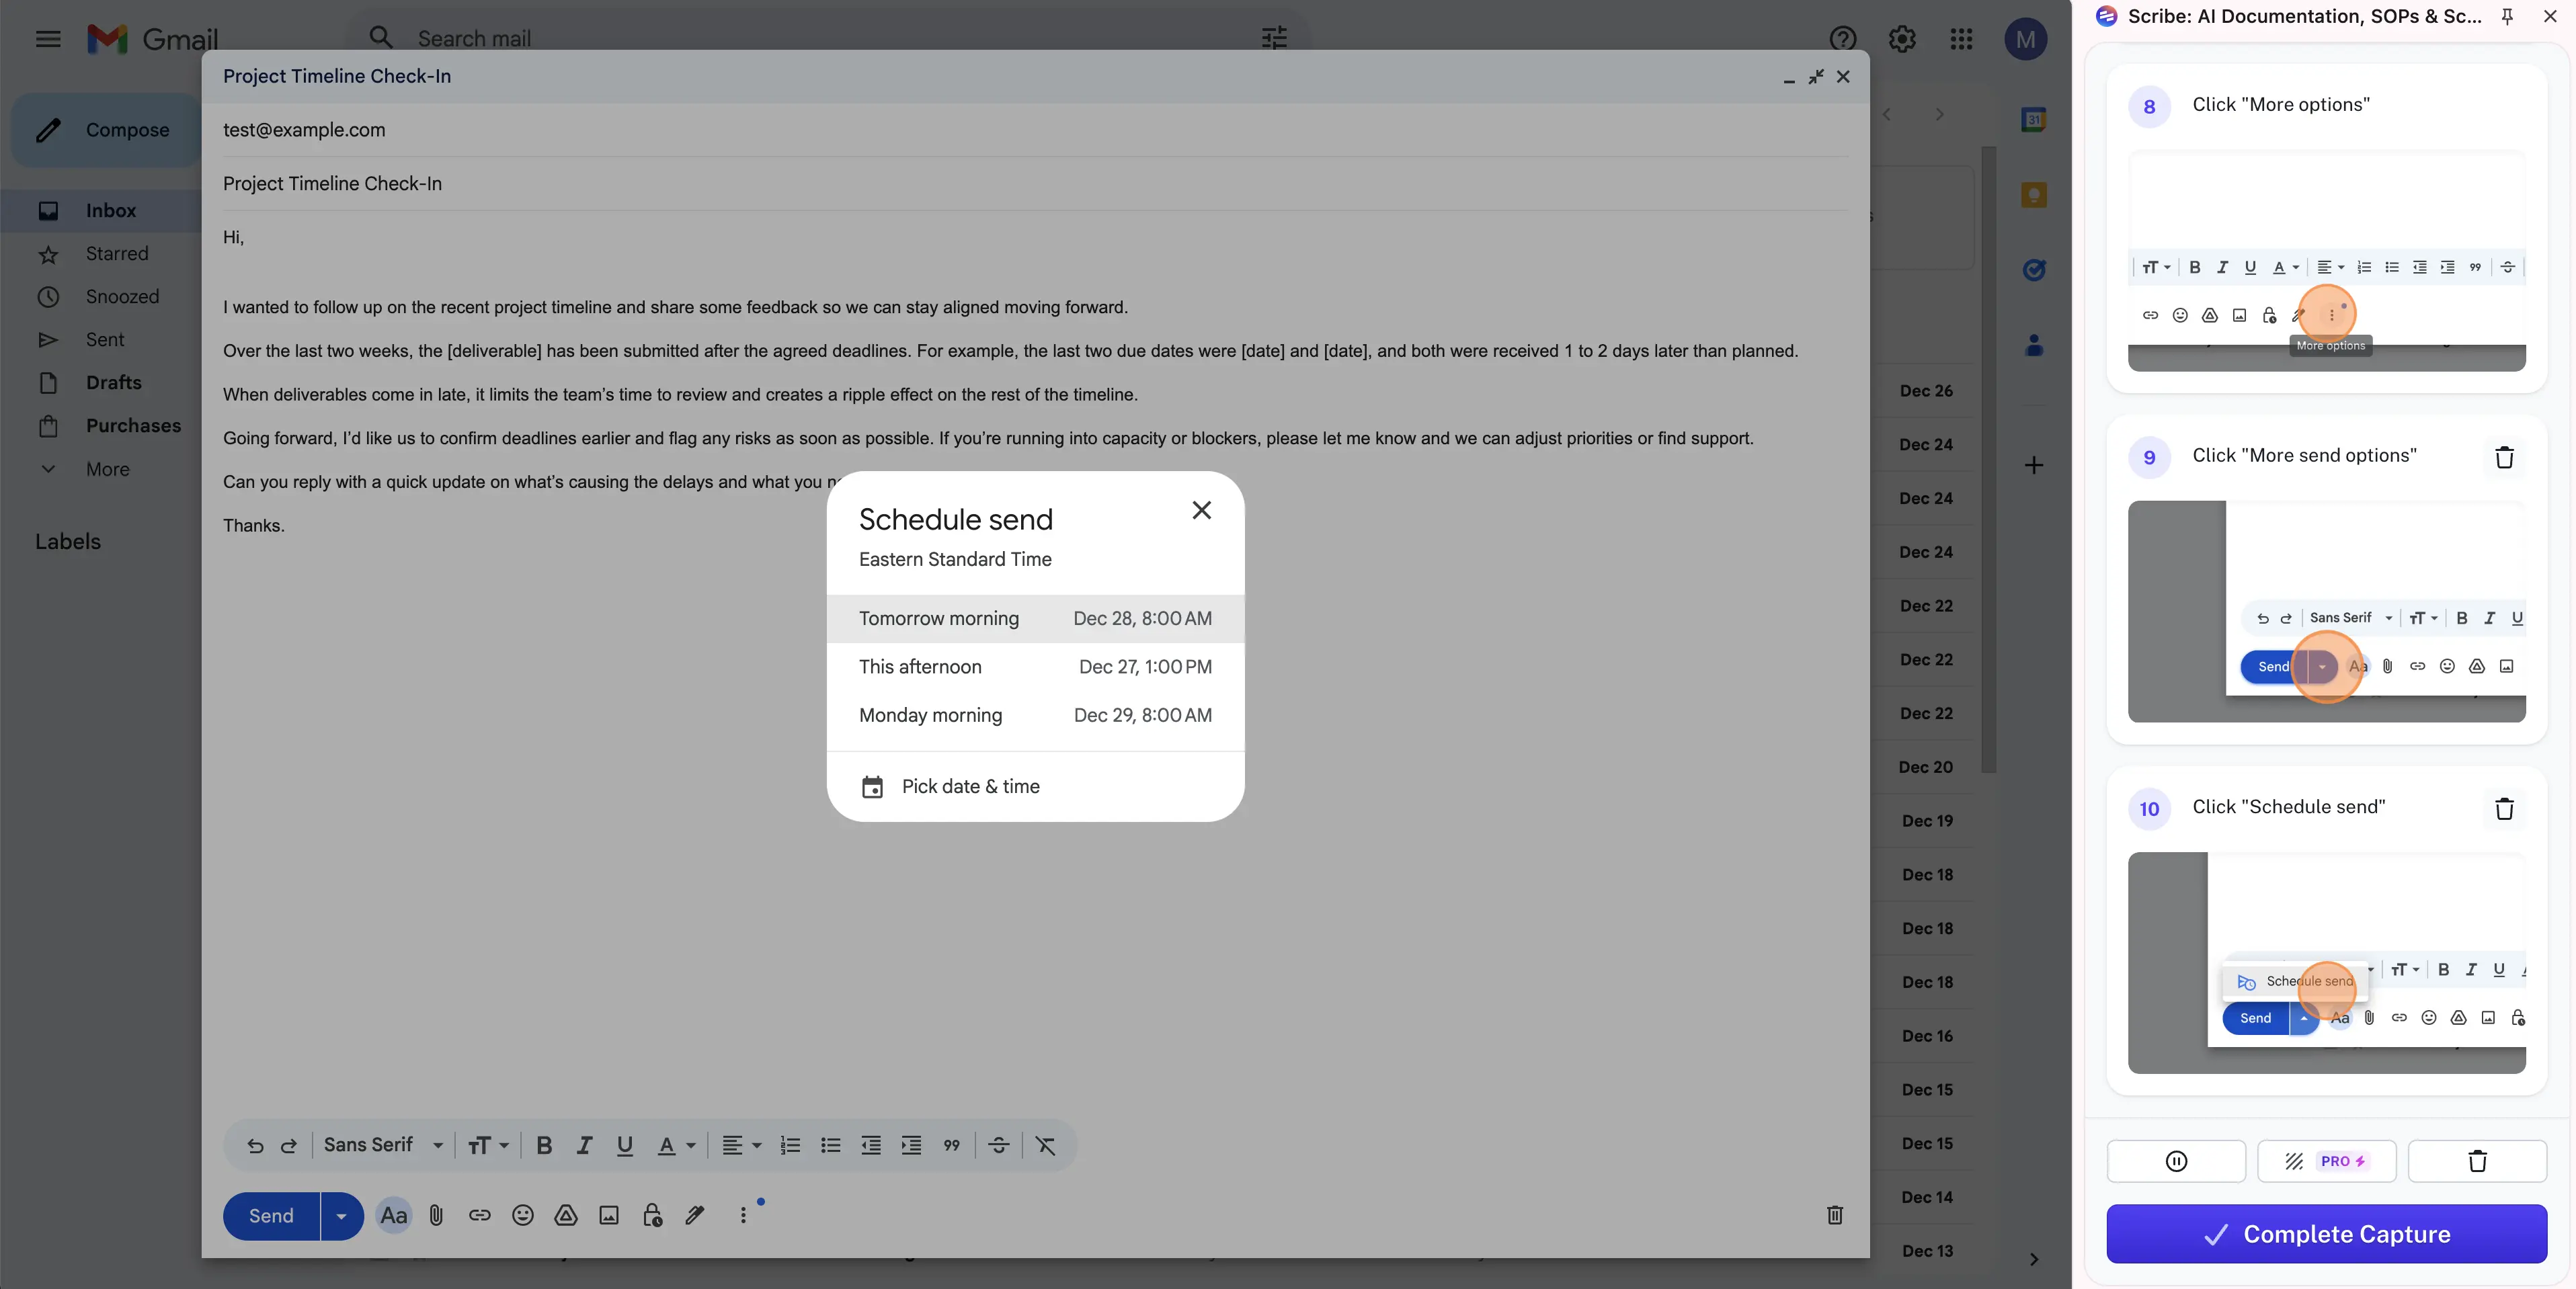Open the more send options arrow
The width and height of the screenshot is (2576, 1289).
[342, 1215]
